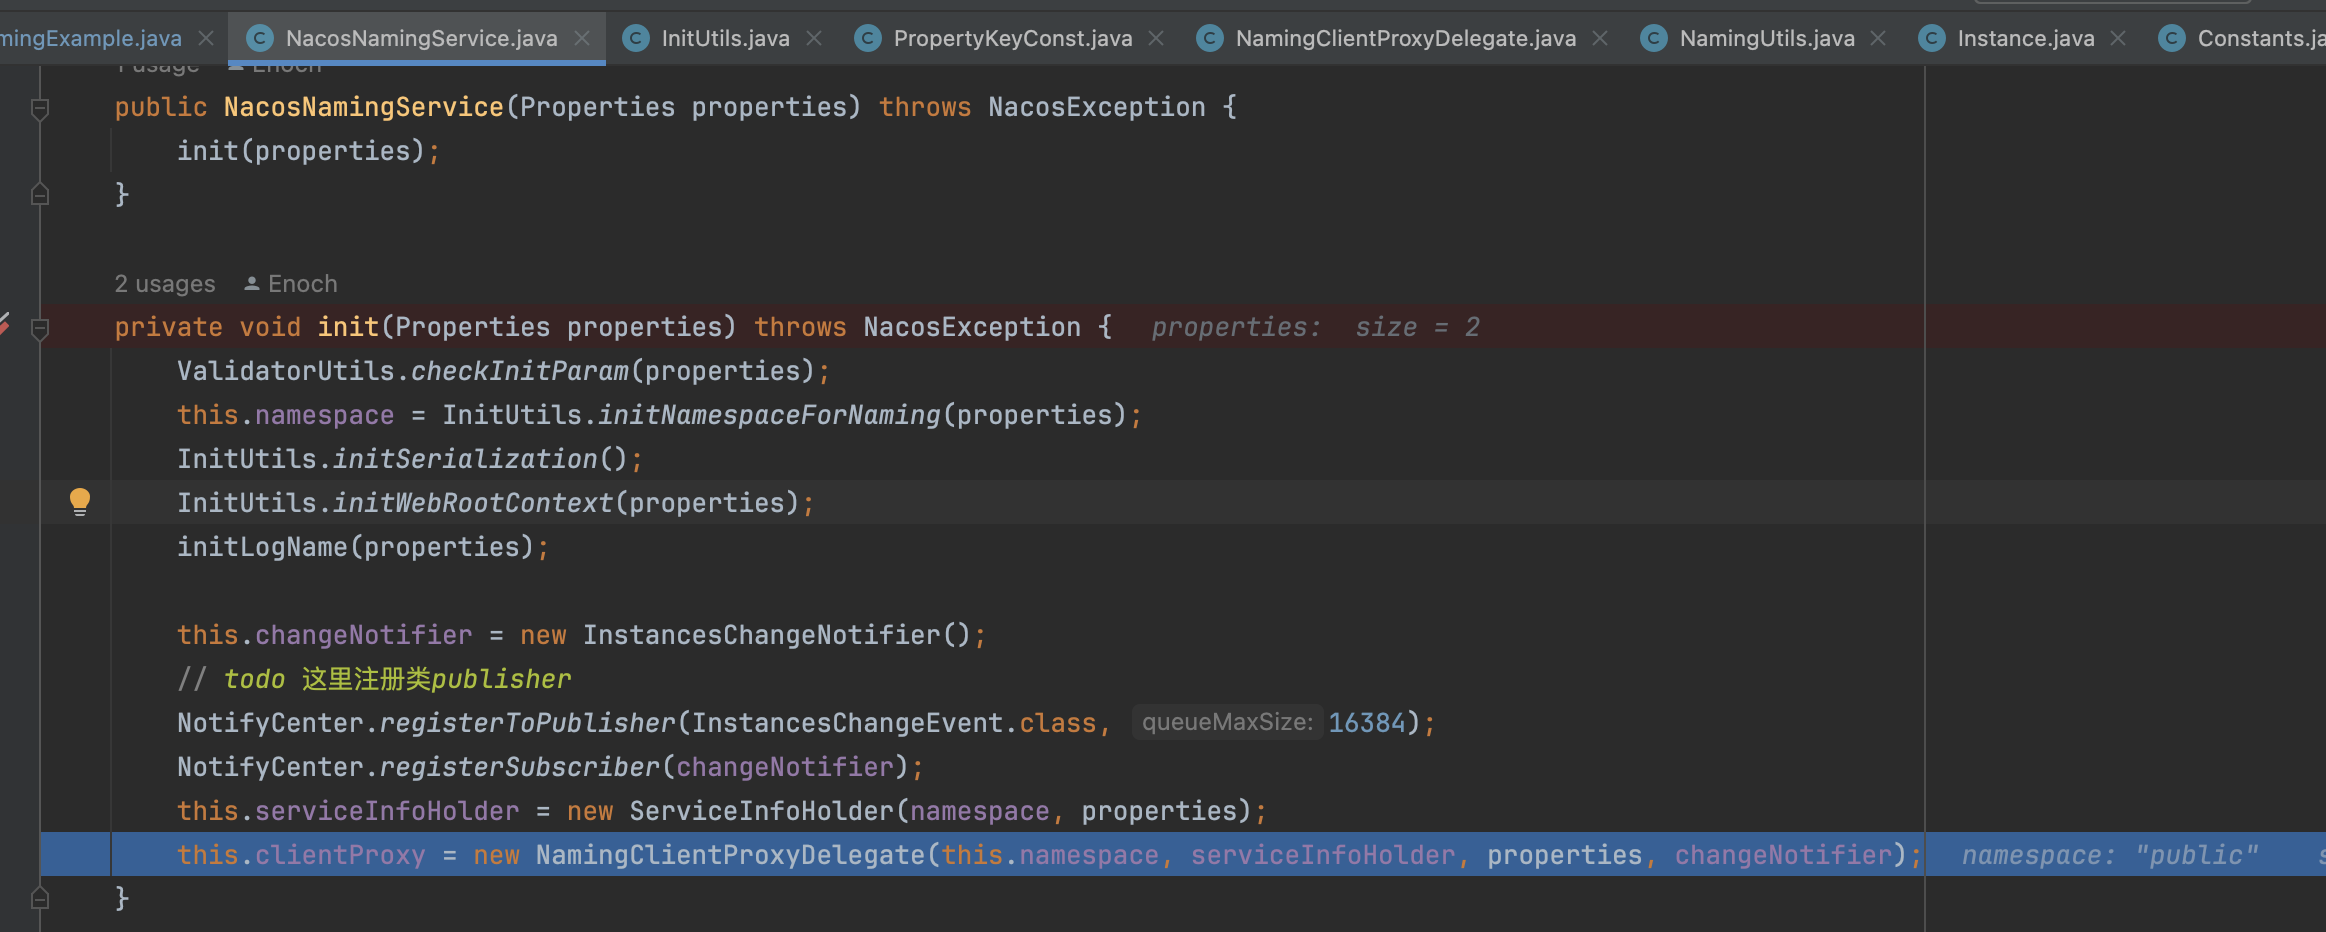Viewport: 2326px width, 932px height.
Task: Open the Instance.java tab
Action: (2025, 38)
